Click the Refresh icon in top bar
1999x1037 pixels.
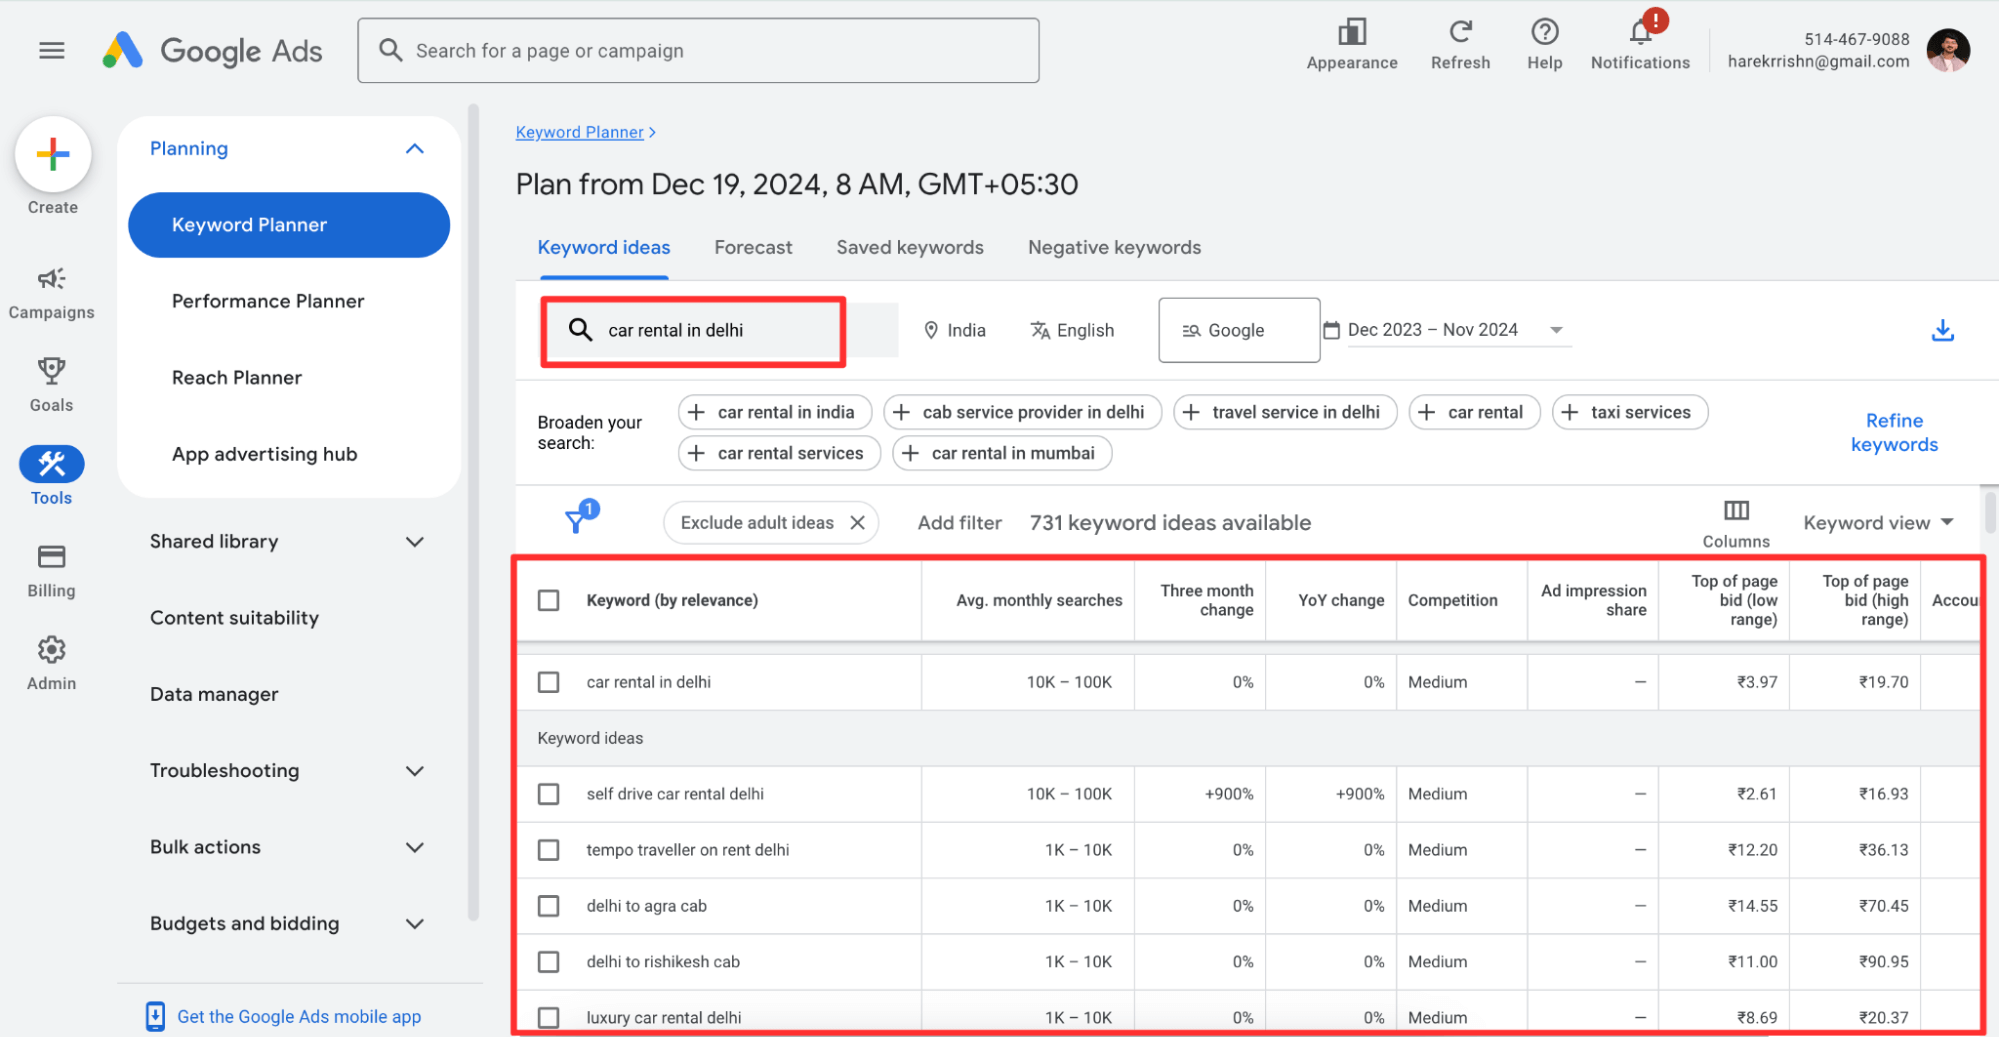pyautogui.click(x=1459, y=31)
